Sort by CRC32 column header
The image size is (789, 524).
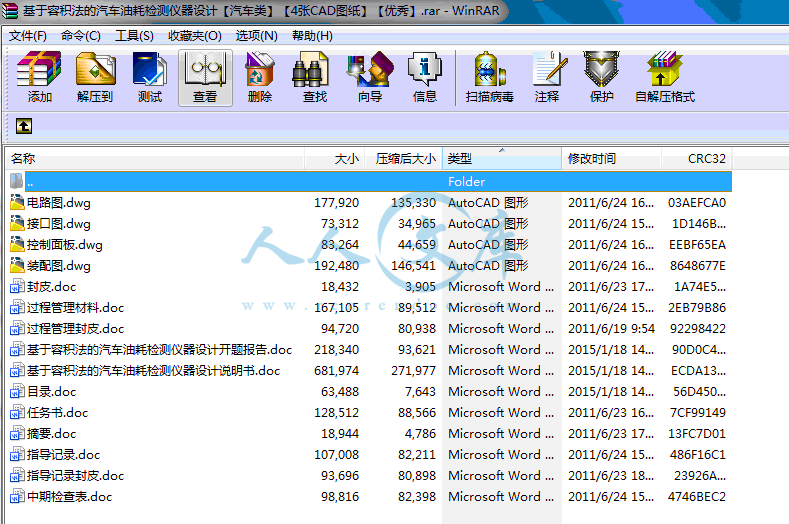[697, 159]
